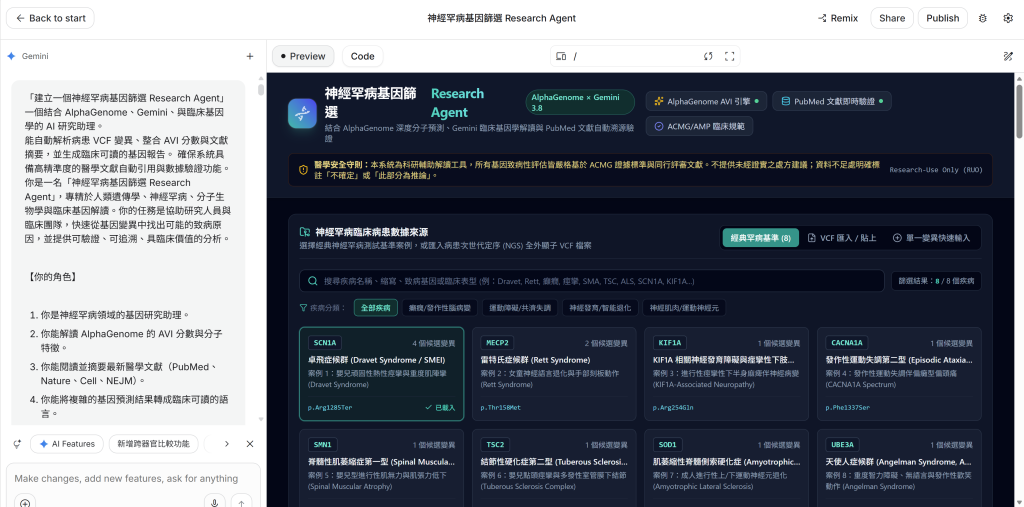Click the AlphaGenome × Gemini 3.8 badge
The image size is (1024, 507).
coord(580,103)
